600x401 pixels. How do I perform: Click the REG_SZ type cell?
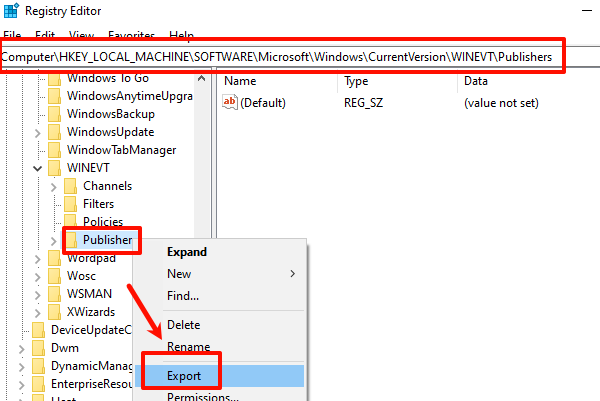(x=364, y=103)
